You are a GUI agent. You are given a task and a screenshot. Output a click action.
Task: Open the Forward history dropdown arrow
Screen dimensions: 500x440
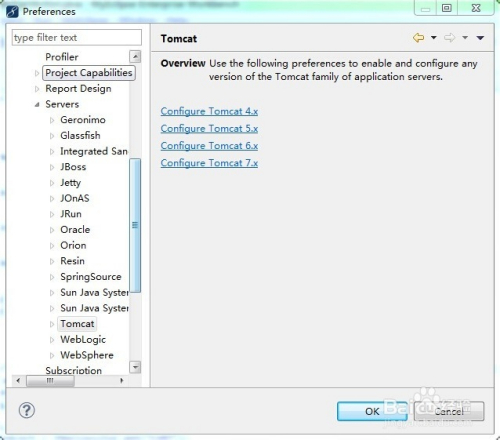click(x=465, y=37)
